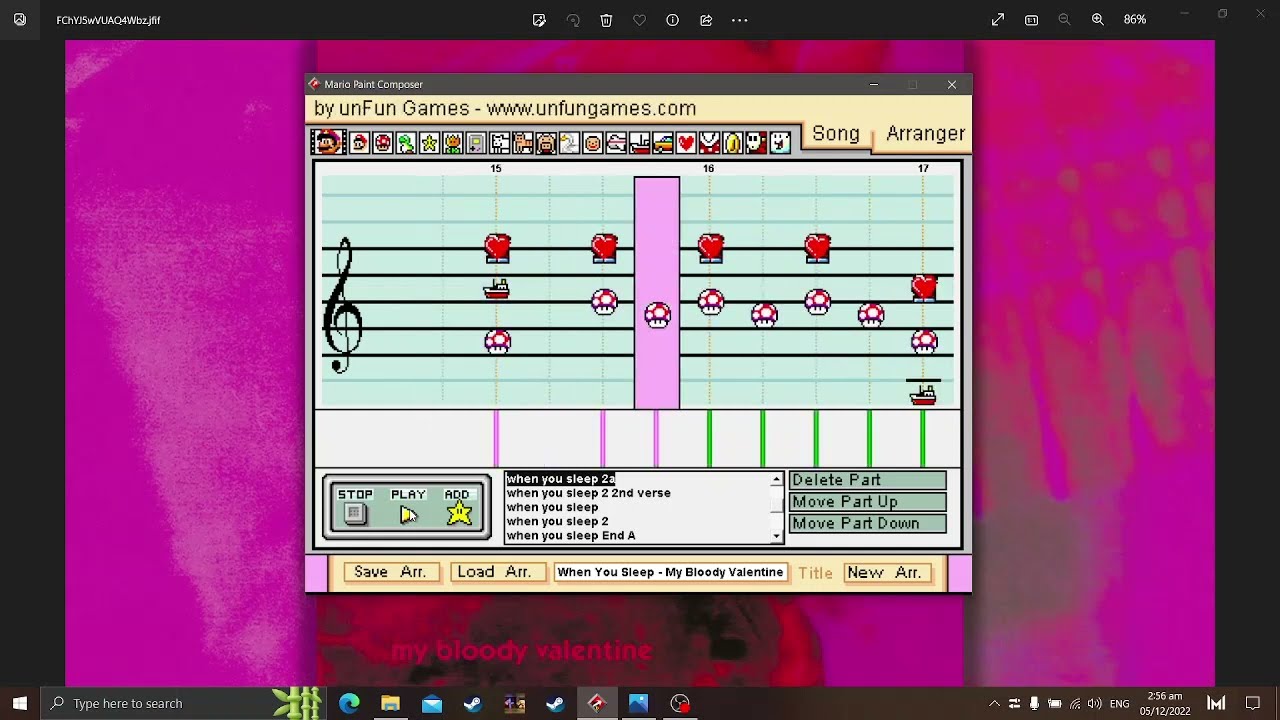
Task: Select the airplane instrument icon
Action: coord(616,143)
